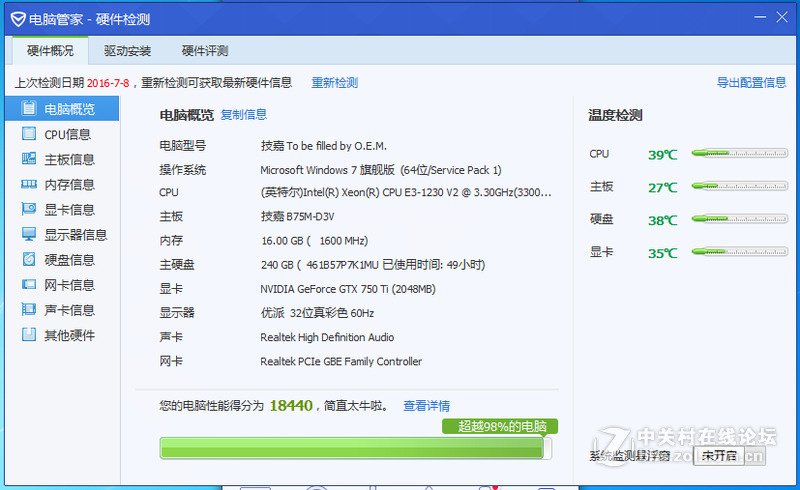Click the Realtek PCIe GBE Family Controller value
The width and height of the screenshot is (800, 490).
pyautogui.click(x=341, y=361)
